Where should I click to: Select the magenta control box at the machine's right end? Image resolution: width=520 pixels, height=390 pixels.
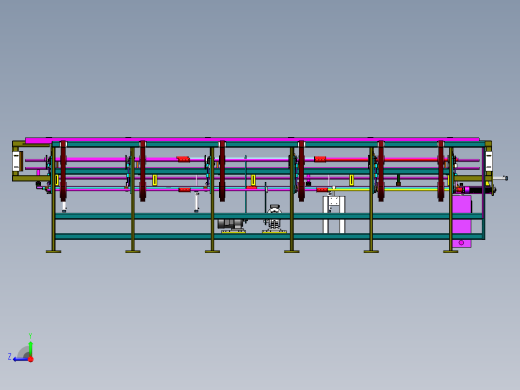(462, 221)
